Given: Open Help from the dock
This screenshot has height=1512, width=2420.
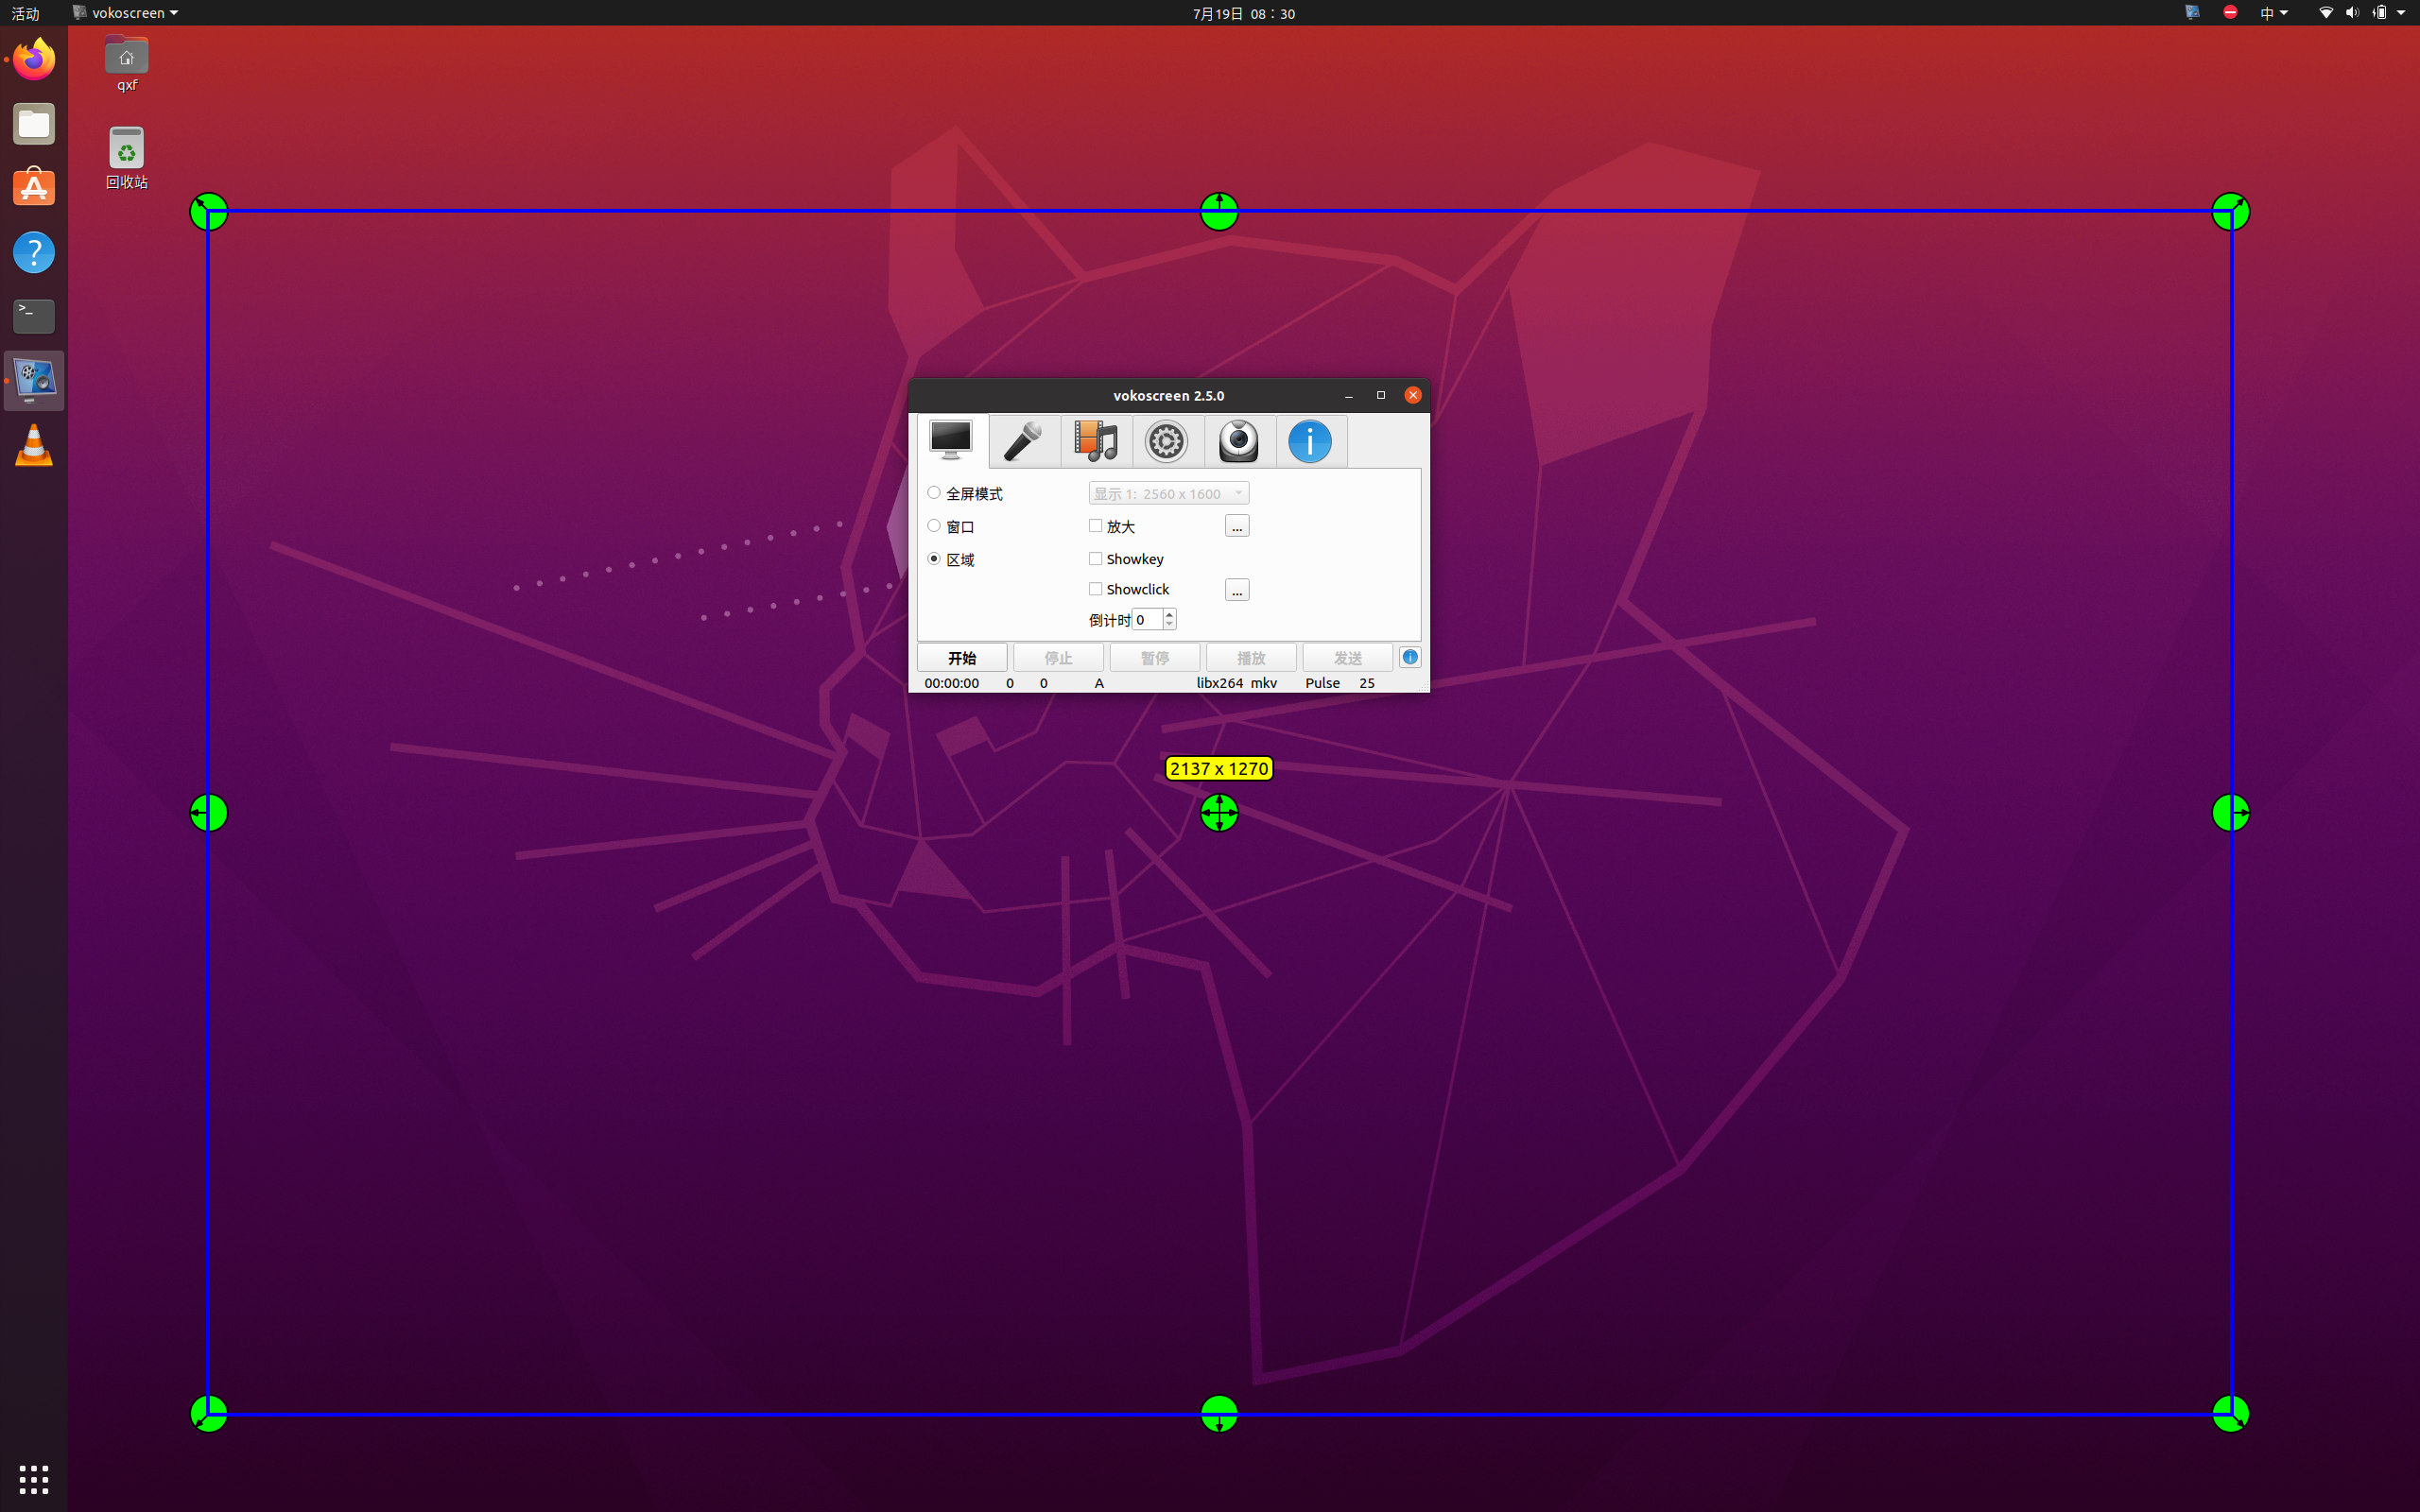Looking at the screenshot, I should click(34, 252).
